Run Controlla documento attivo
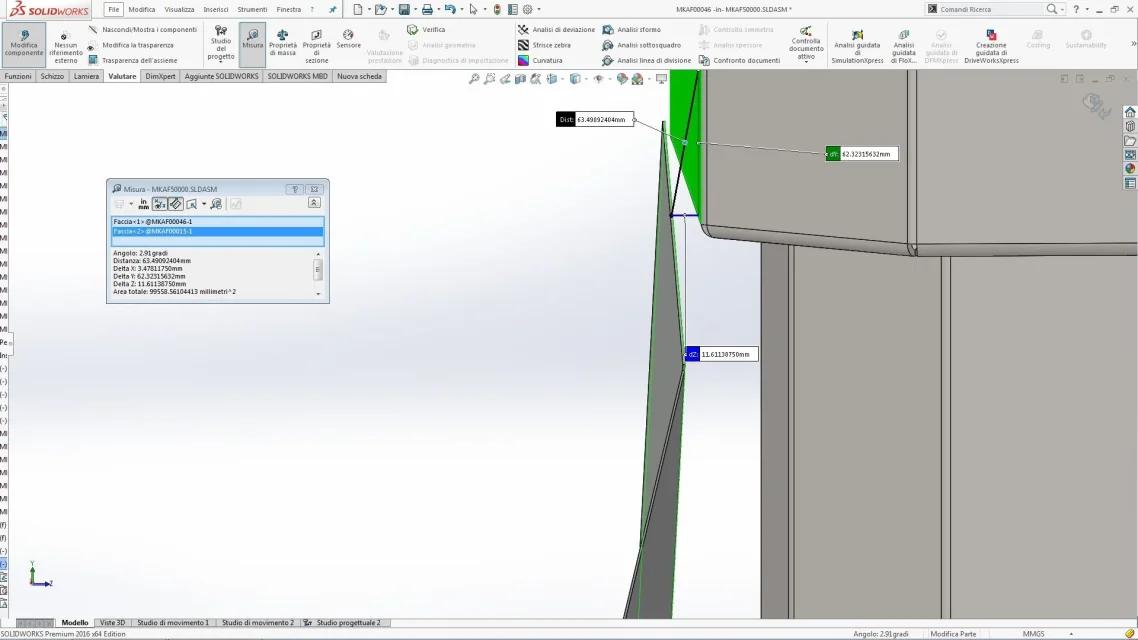The width and height of the screenshot is (1138, 640). 806,44
